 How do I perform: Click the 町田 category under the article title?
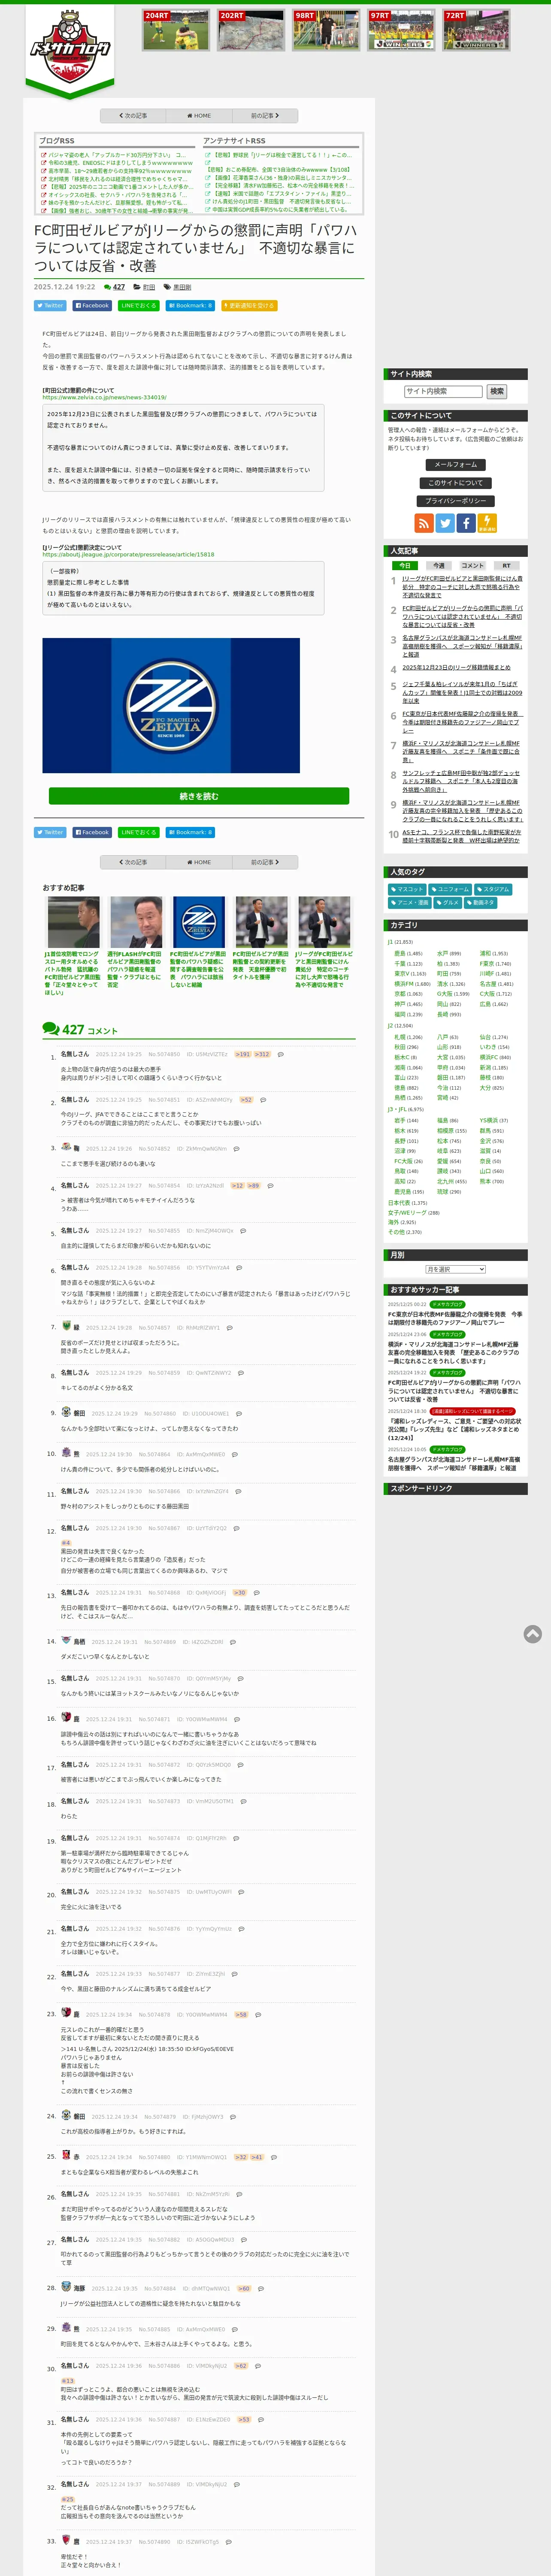(149, 287)
